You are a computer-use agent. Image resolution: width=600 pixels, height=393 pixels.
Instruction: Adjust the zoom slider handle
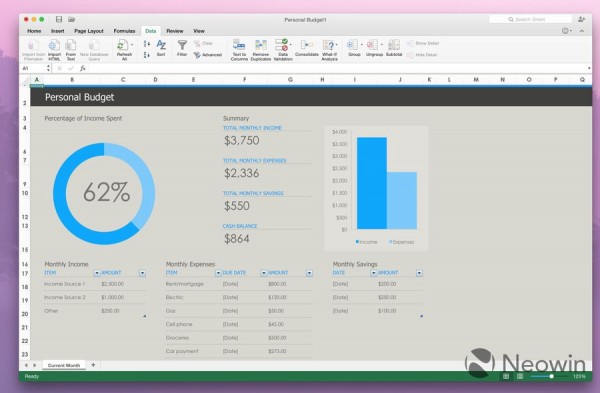coord(551,377)
